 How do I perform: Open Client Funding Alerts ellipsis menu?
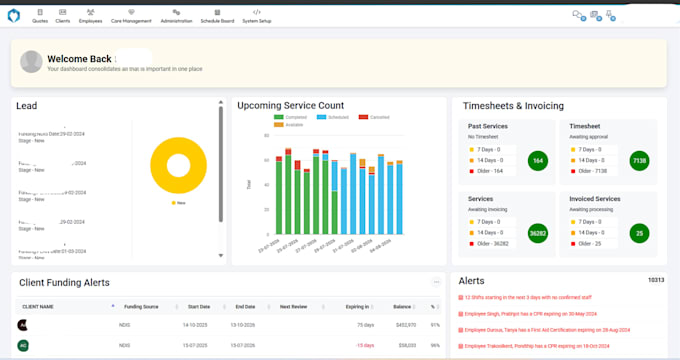point(436,282)
